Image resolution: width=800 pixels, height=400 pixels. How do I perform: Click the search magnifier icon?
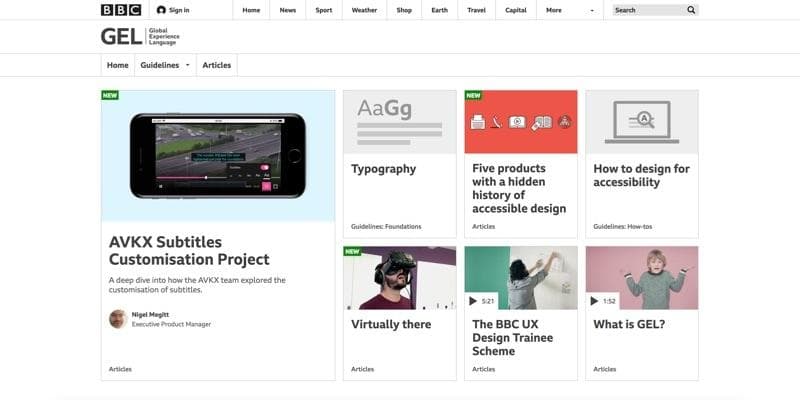tap(691, 10)
